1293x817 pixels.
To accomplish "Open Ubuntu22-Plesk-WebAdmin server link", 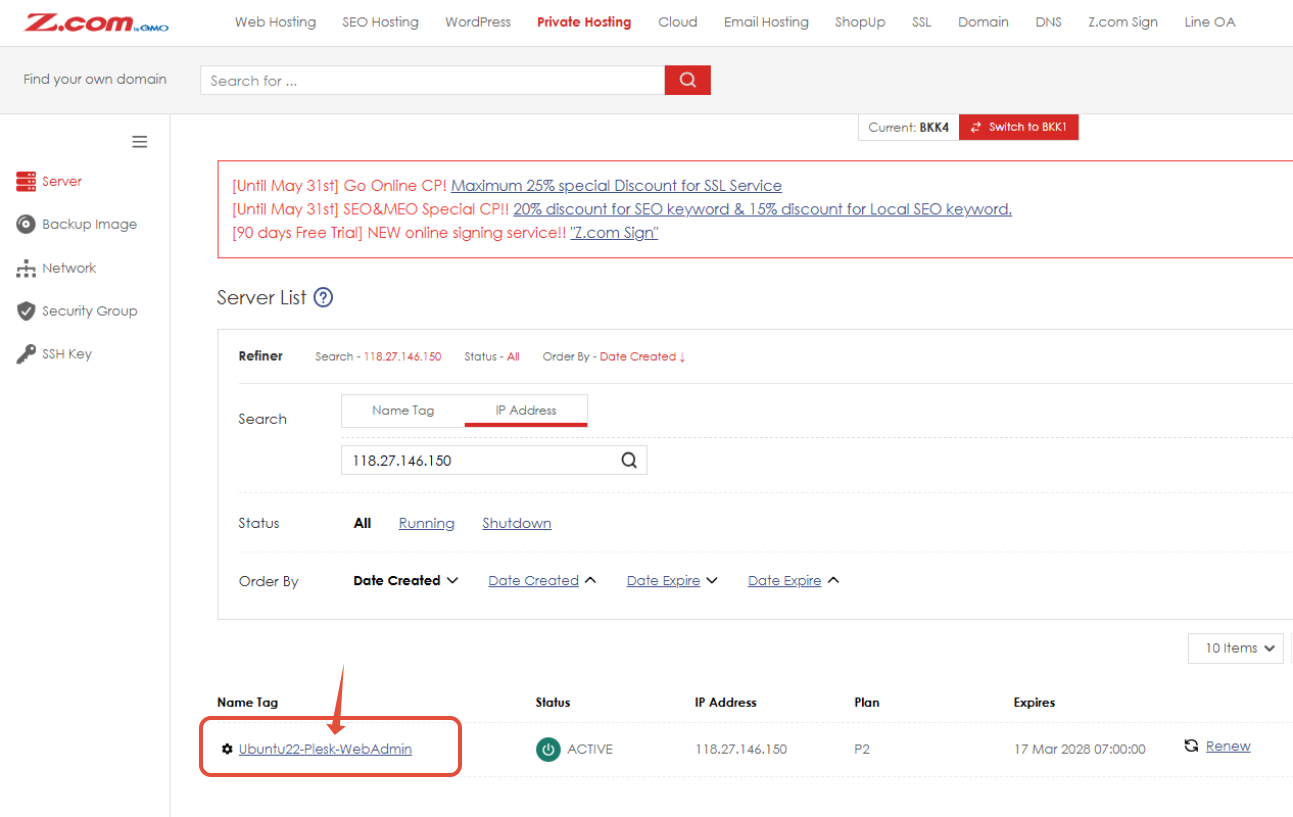I will [325, 749].
